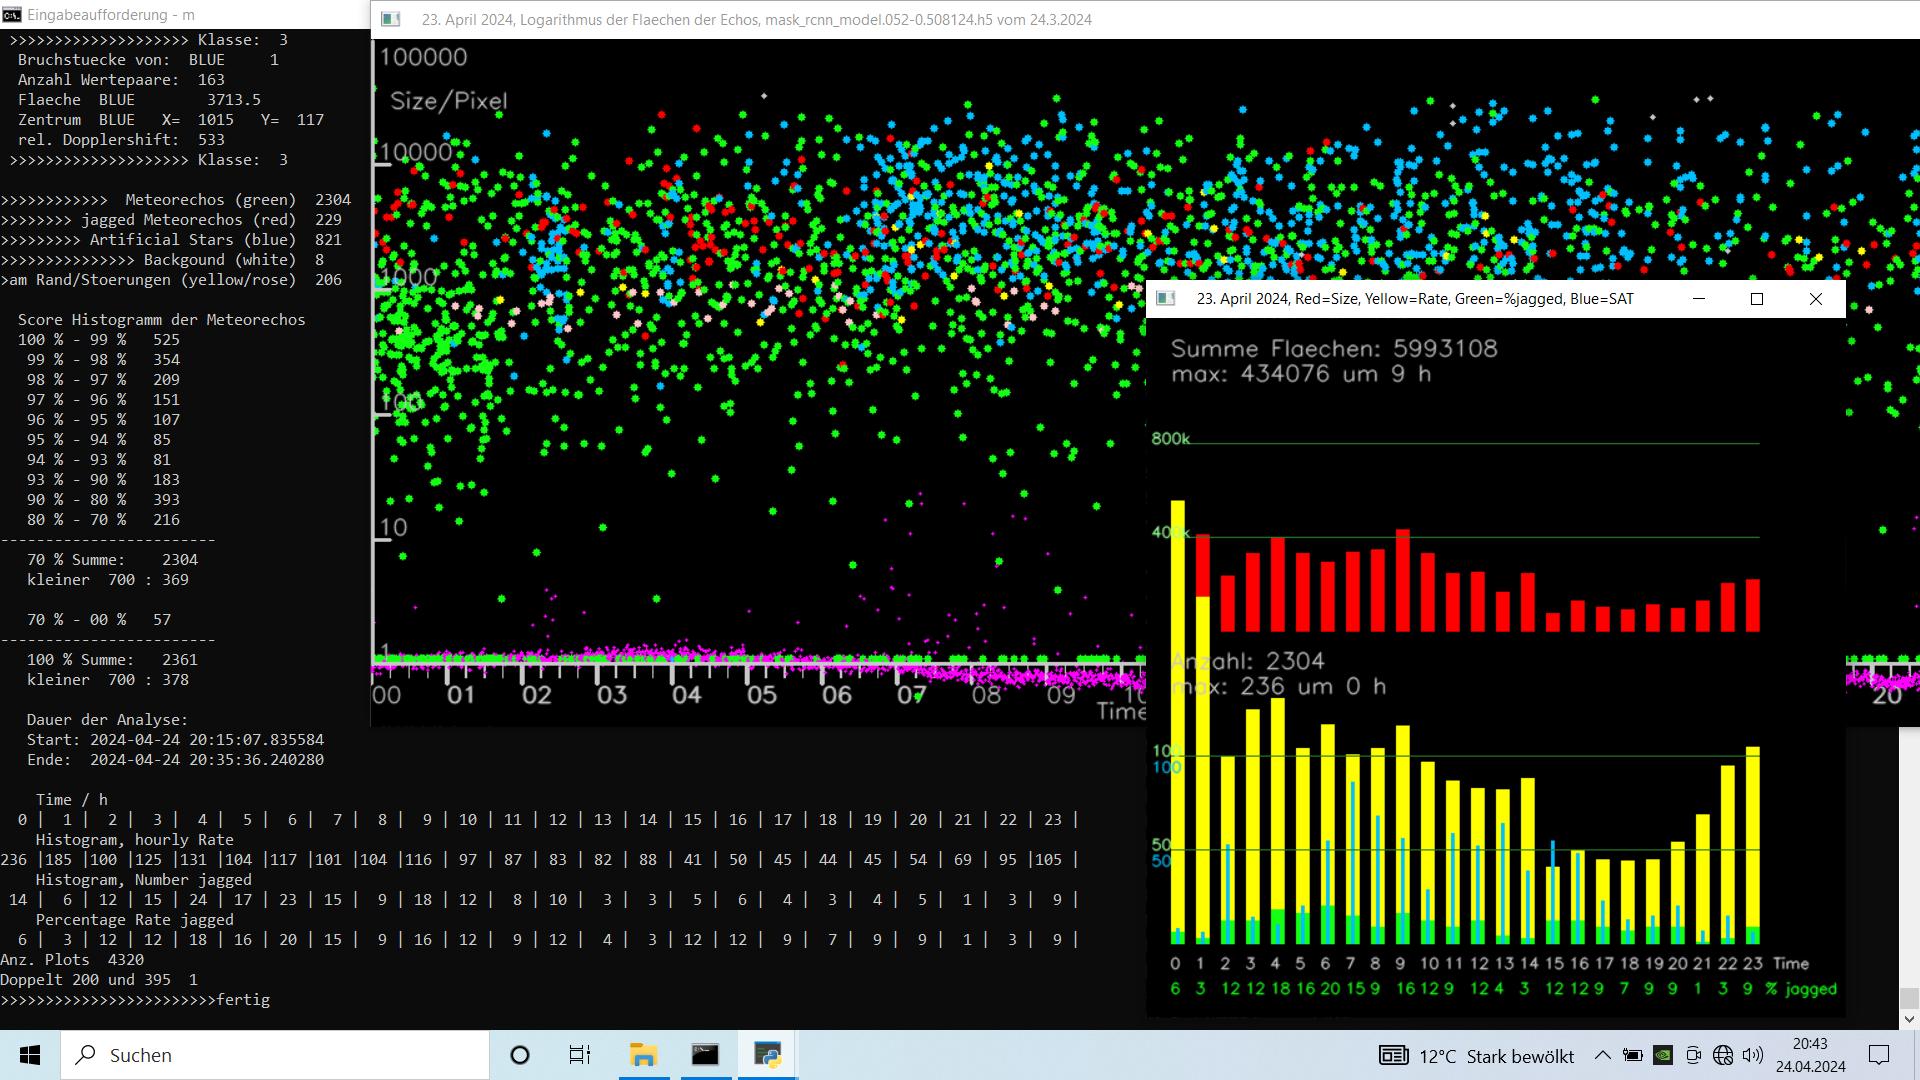This screenshot has height=1080, width=1920.
Task: Open the battery power tray icon
Action: pyautogui.click(x=1632, y=1055)
